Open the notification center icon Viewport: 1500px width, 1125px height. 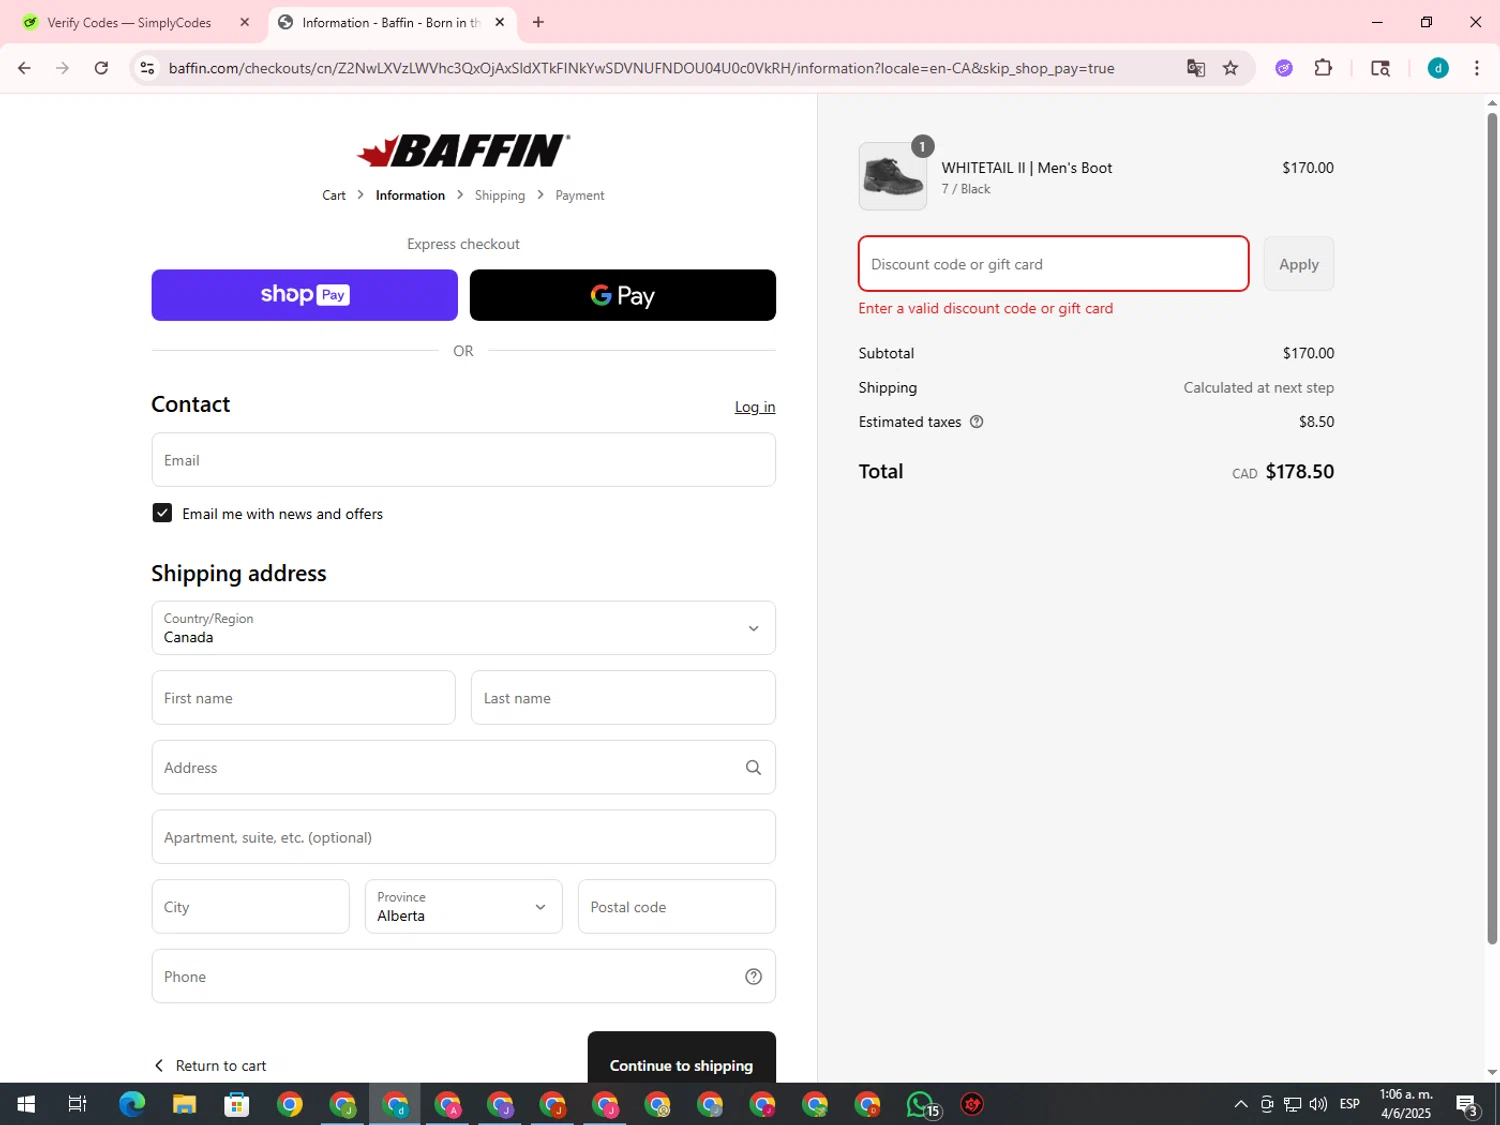(x=1467, y=1104)
